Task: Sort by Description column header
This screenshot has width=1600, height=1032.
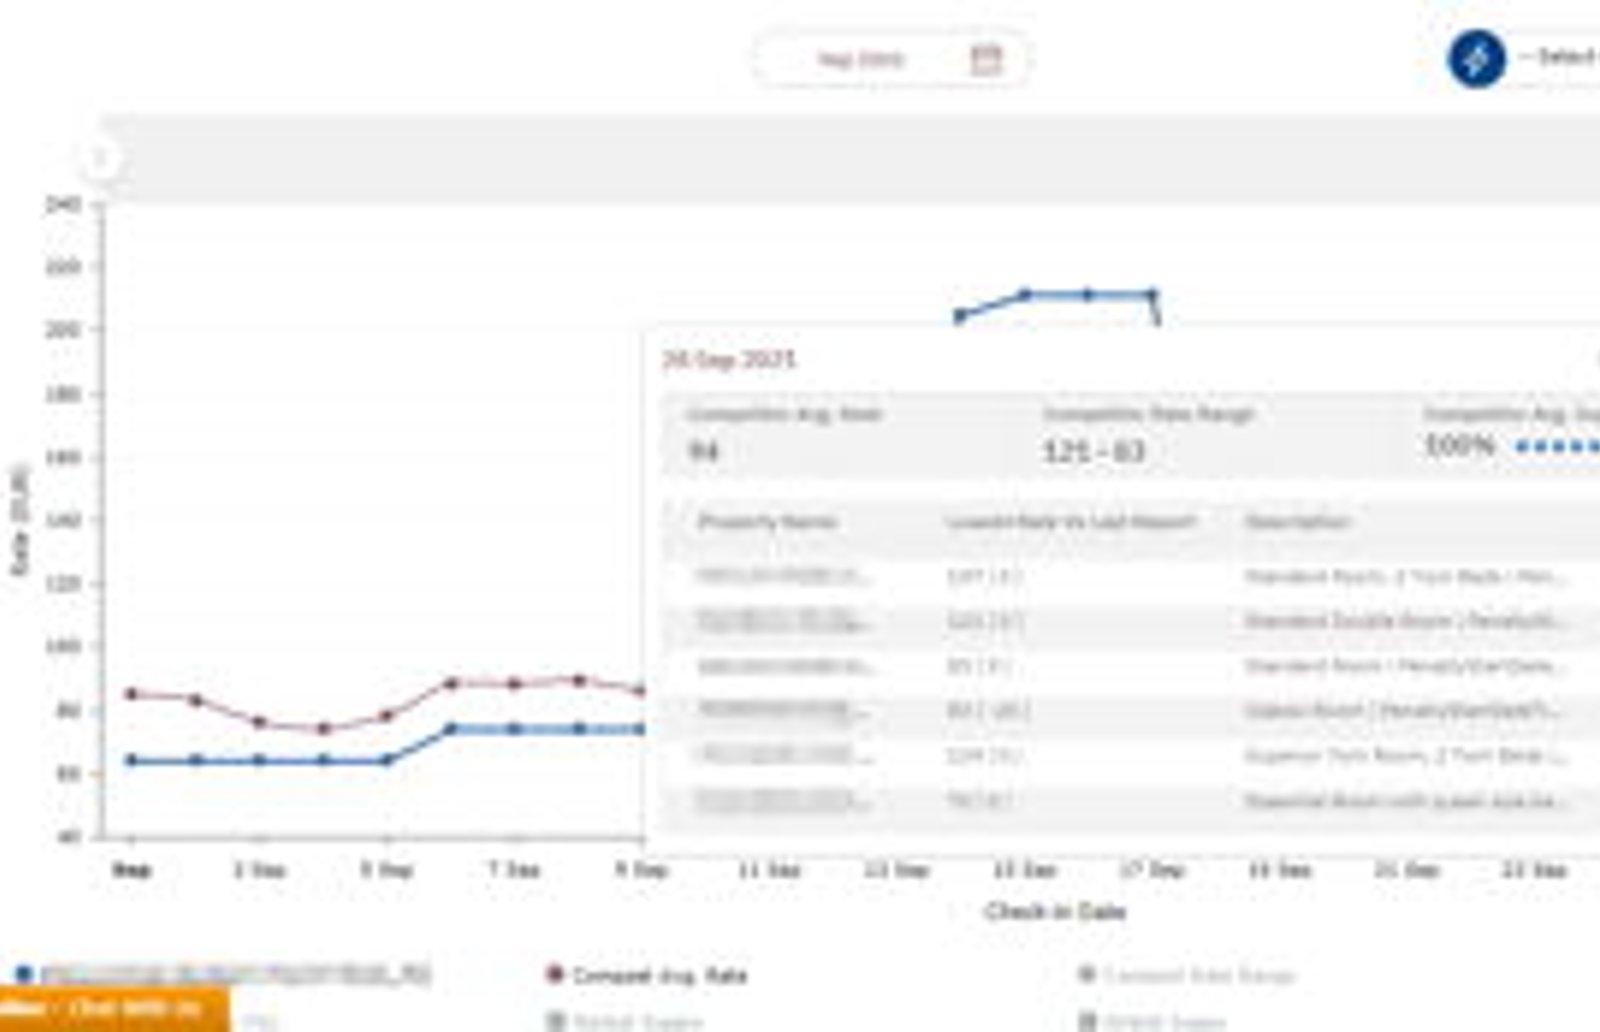Action: tap(1297, 521)
